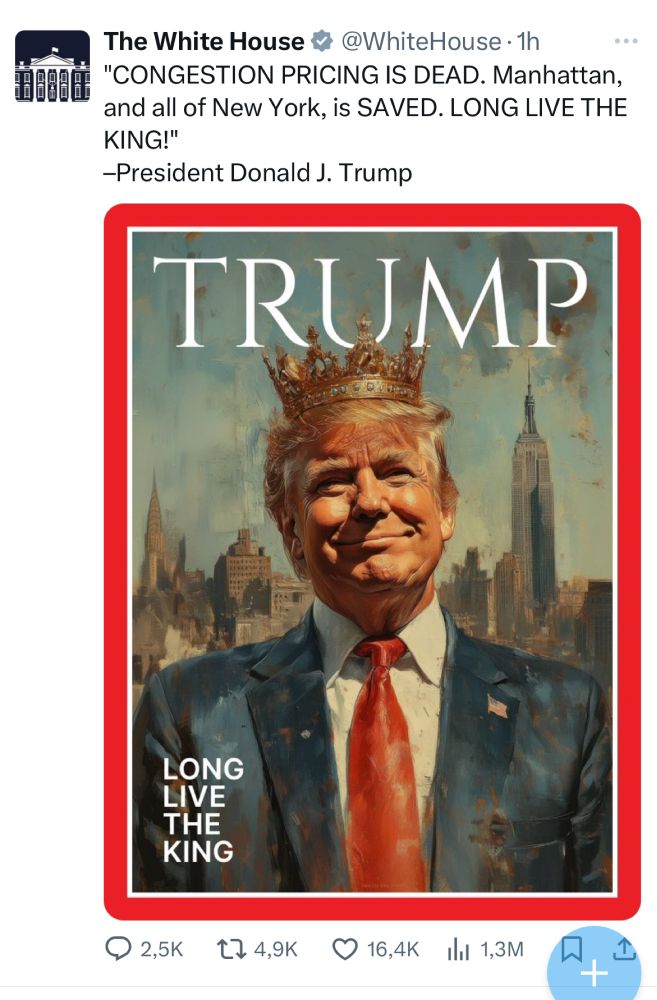Open the TRUMP magazine cover image
This screenshot has width=657, height=1000.
(372, 561)
